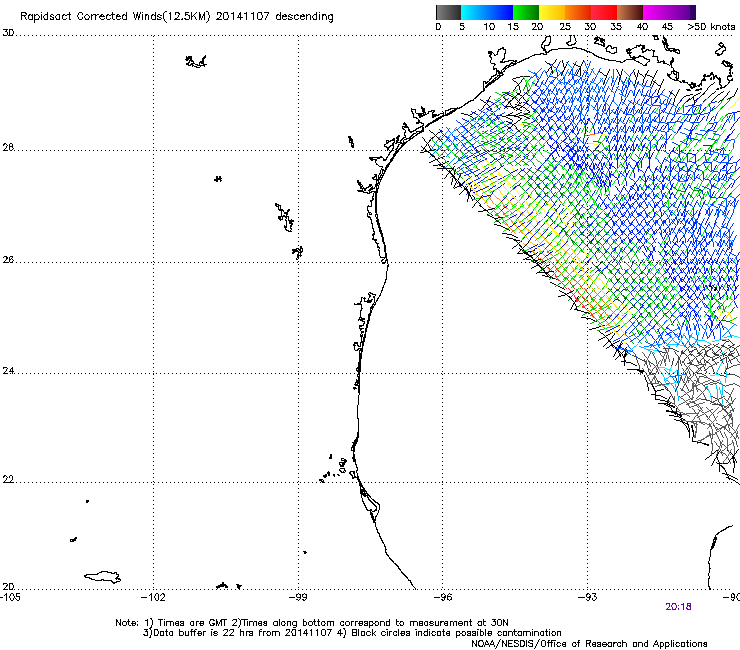
Task: Click the longitude label '-93'
Action: click(588, 597)
